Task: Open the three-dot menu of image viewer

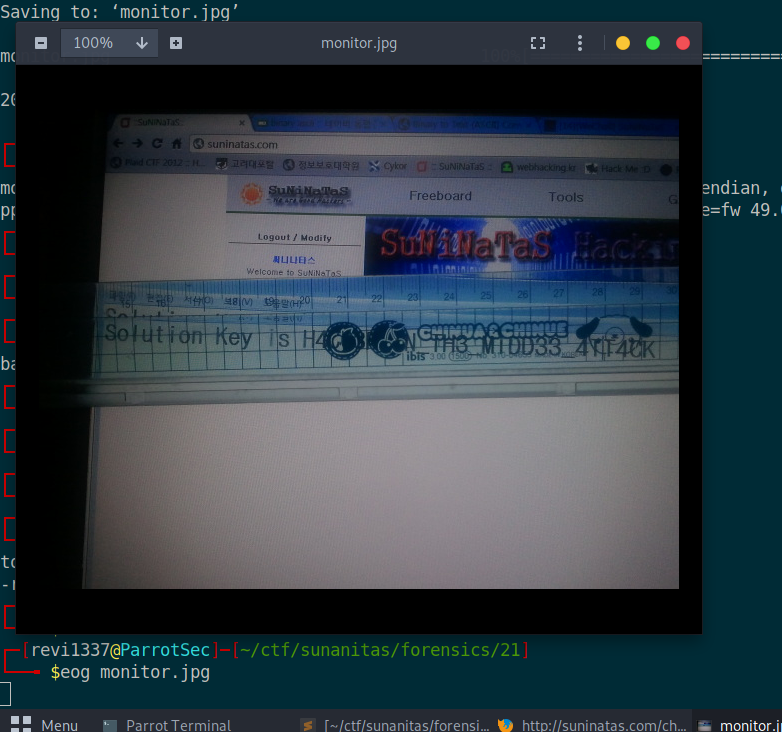Action: [x=580, y=43]
